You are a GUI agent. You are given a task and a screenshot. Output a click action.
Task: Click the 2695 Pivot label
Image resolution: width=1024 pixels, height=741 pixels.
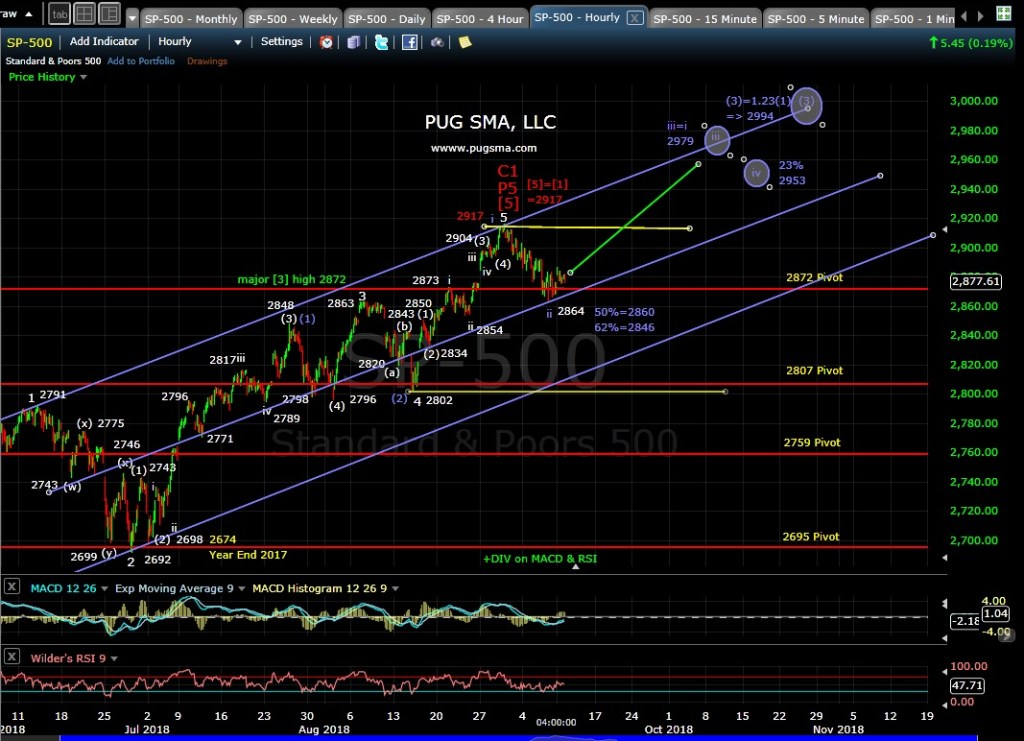(810, 536)
